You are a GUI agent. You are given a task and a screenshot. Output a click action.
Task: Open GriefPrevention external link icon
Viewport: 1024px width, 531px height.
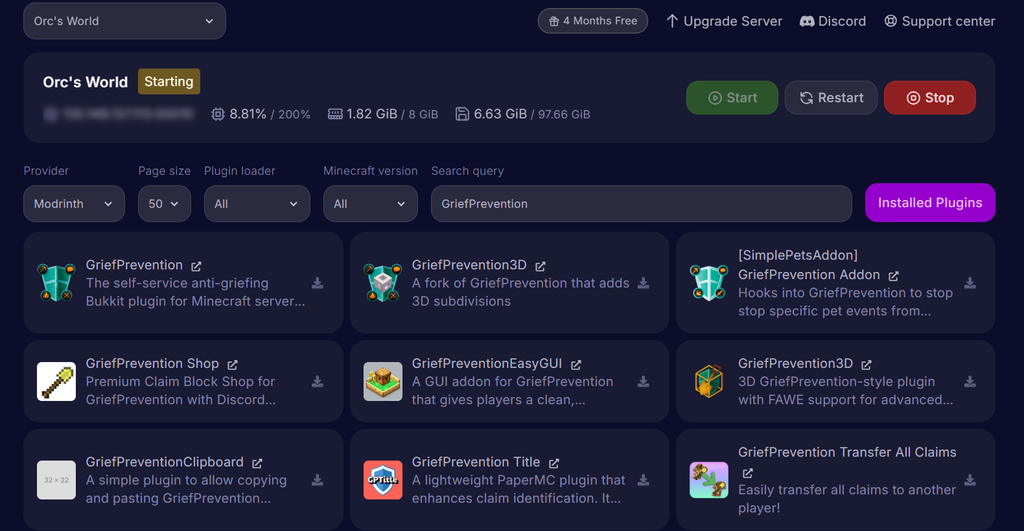click(196, 266)
